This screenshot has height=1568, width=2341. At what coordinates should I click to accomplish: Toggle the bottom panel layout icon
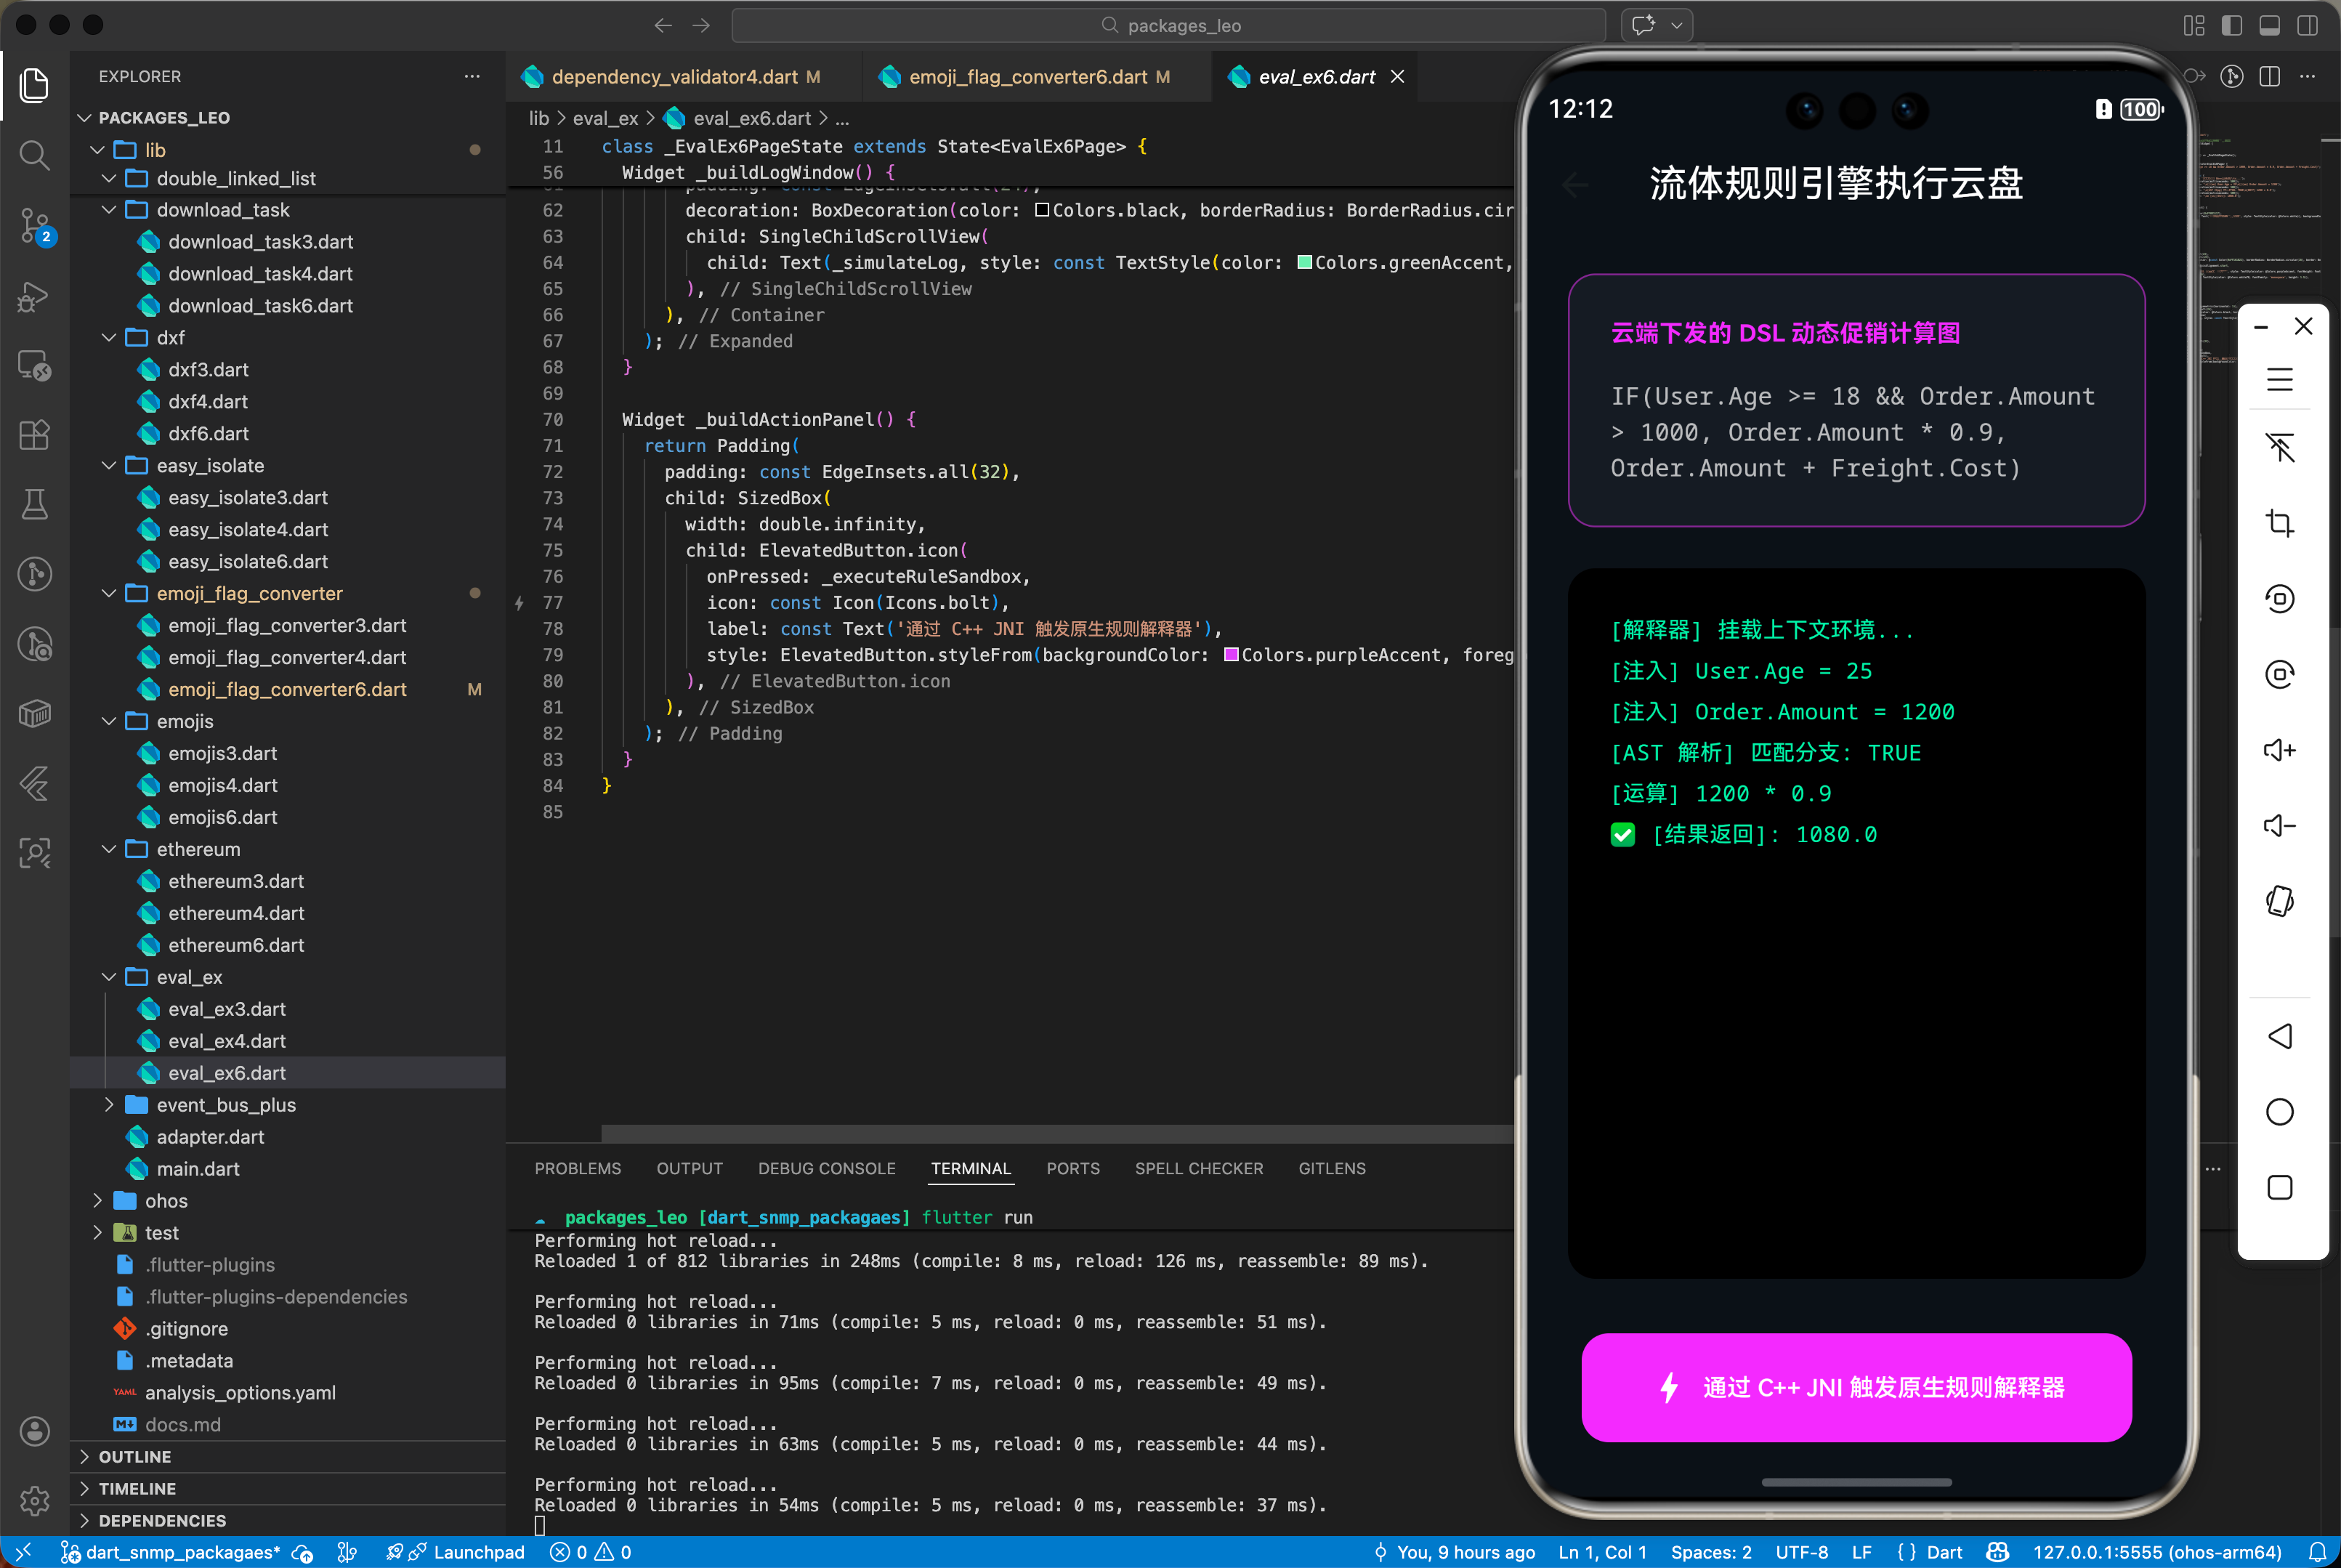click(2269, 25)
